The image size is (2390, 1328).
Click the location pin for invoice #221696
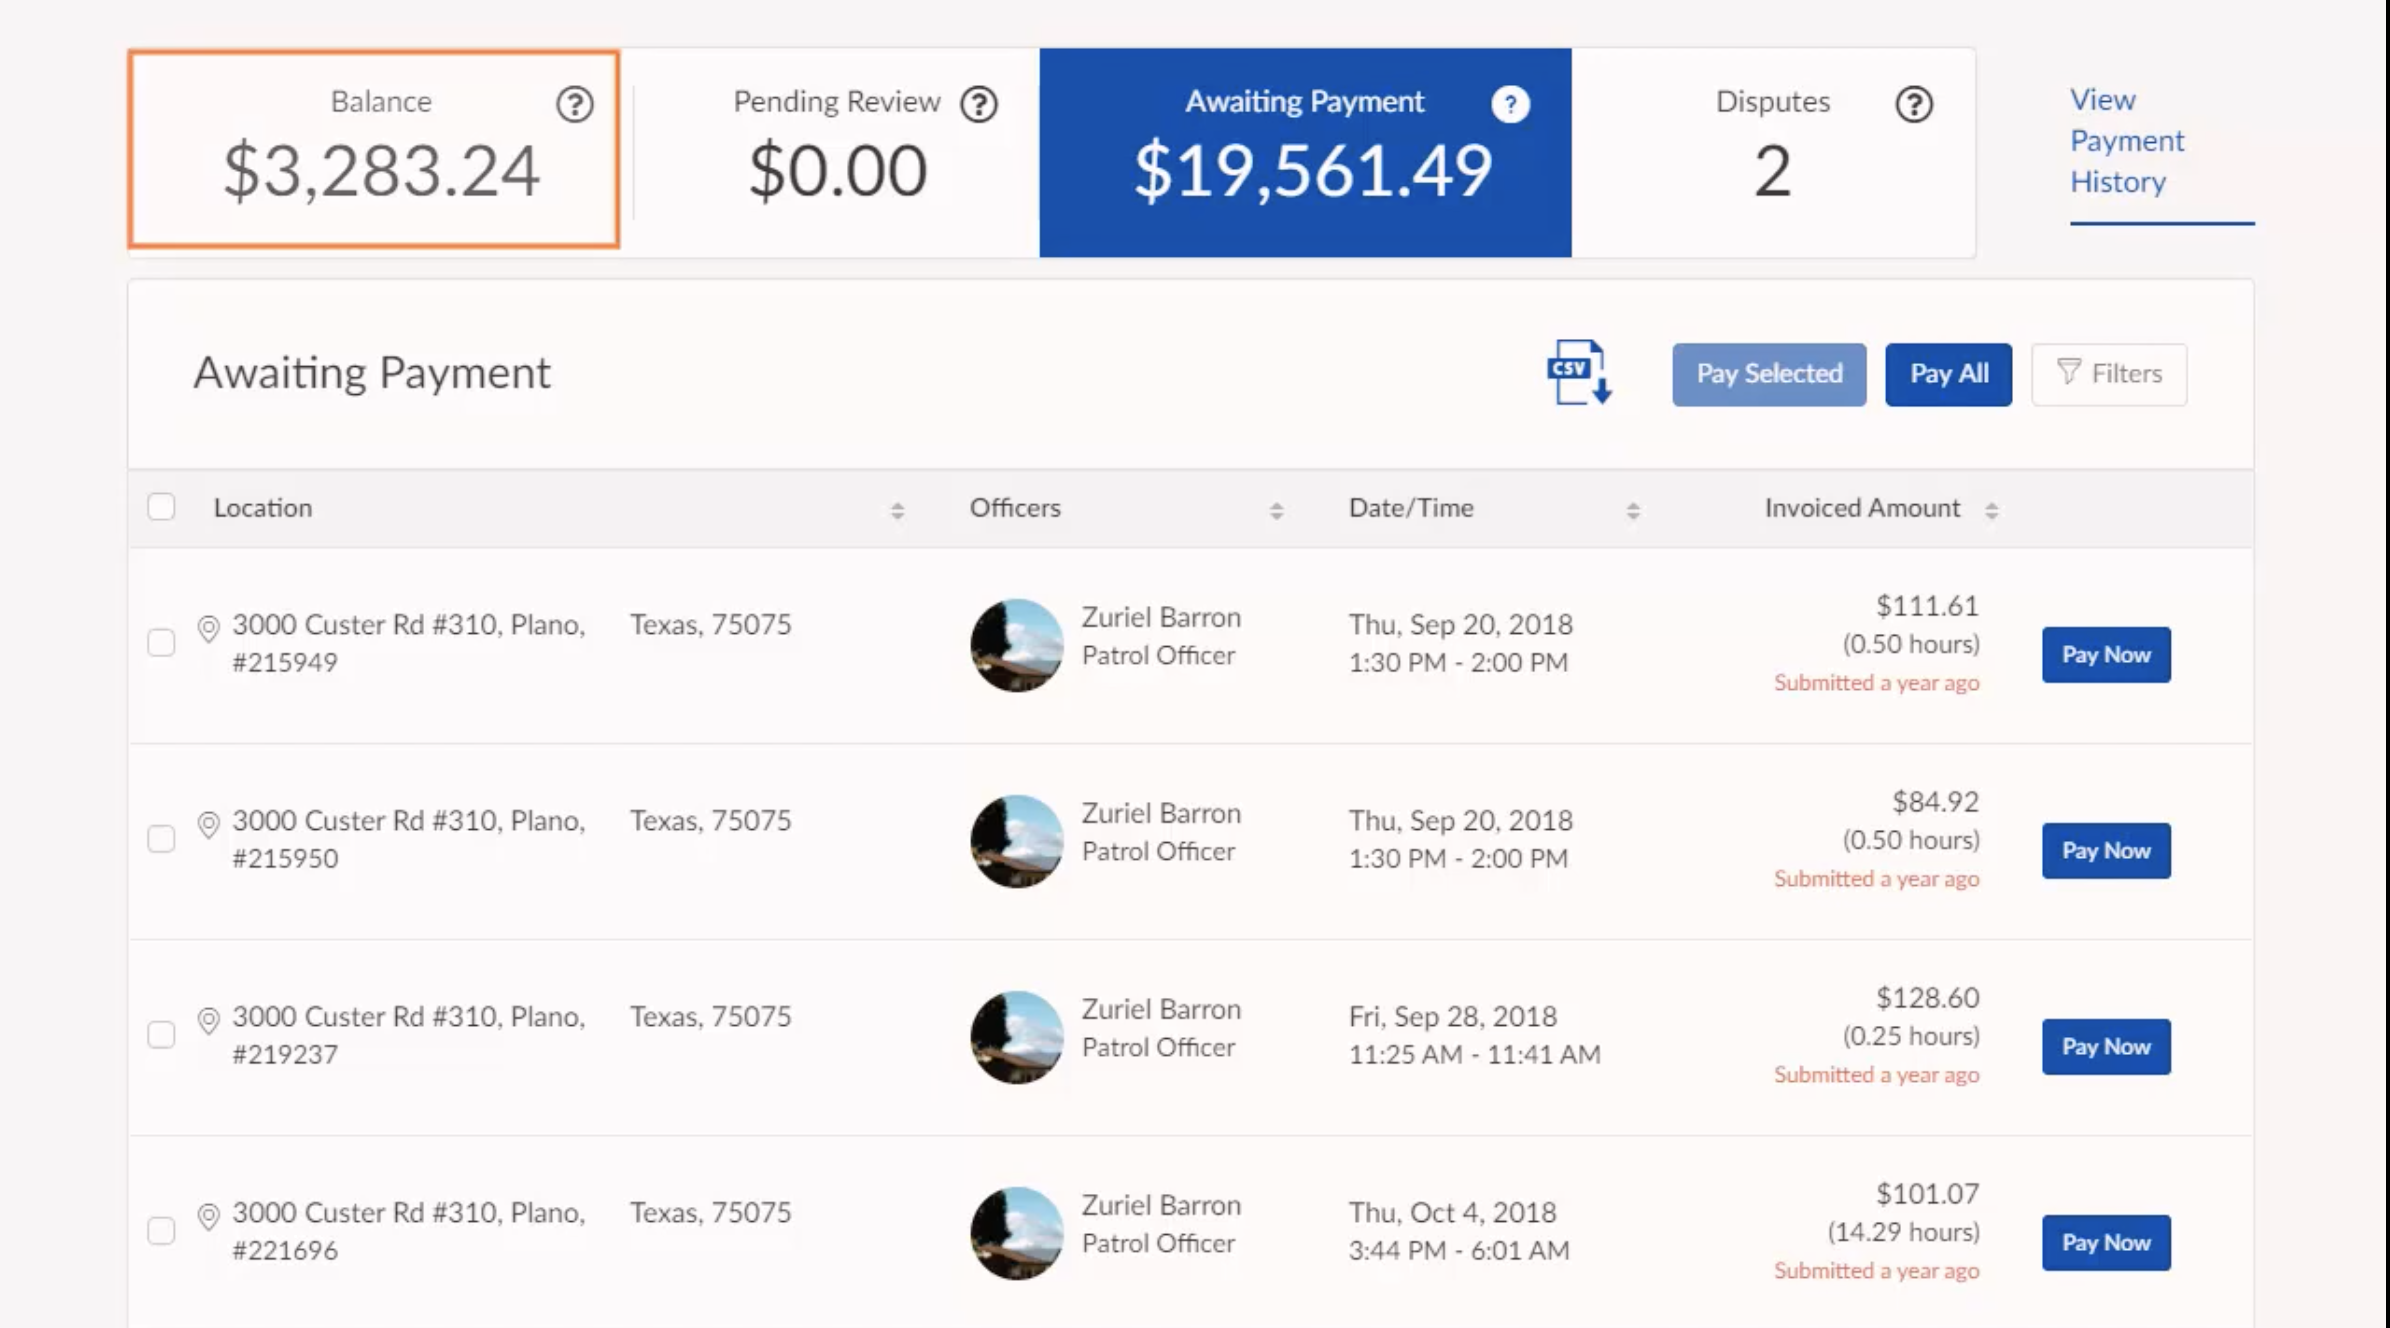click(x=208, y=1217)
